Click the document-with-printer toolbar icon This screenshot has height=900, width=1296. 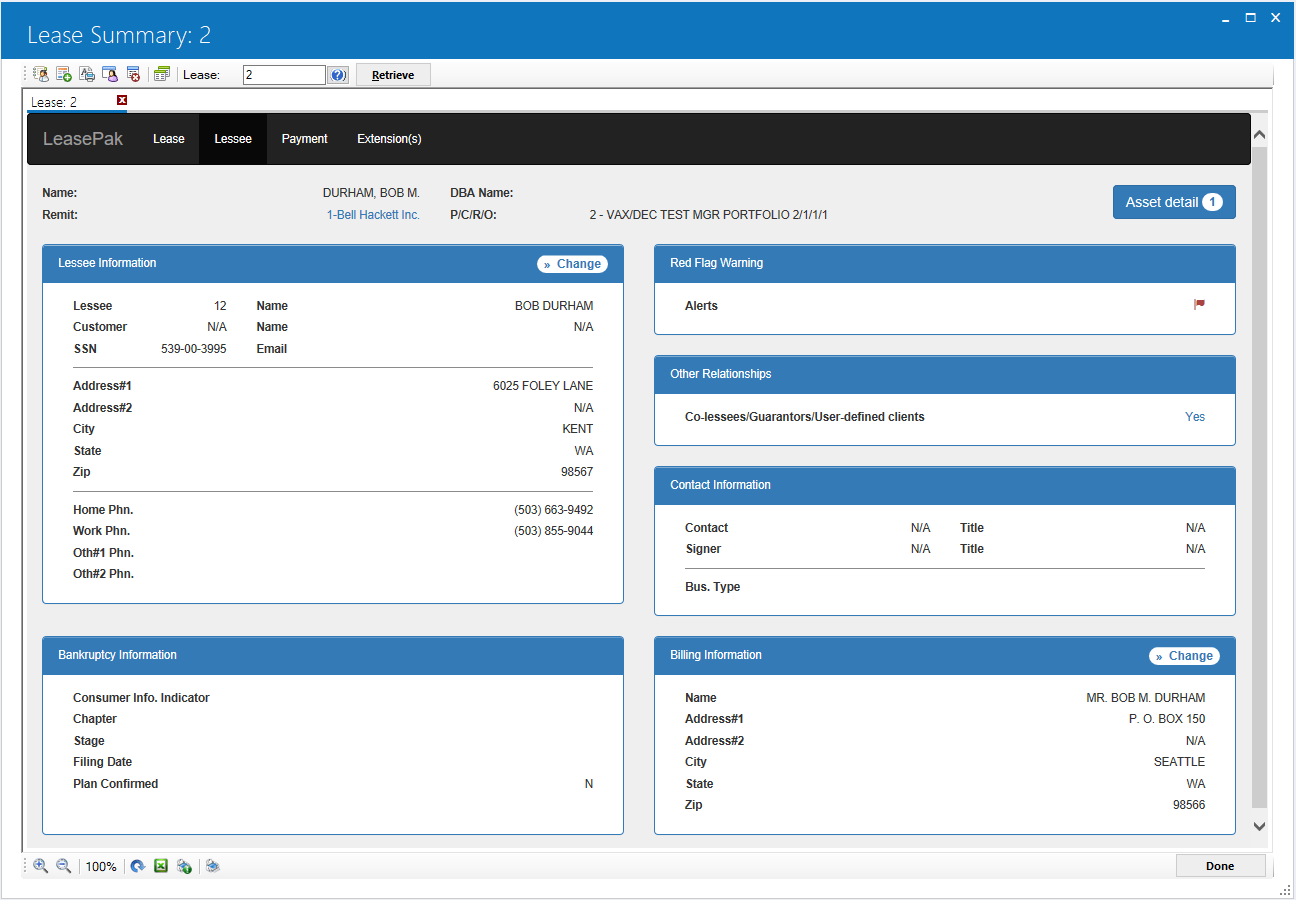(x=87, y=74)
